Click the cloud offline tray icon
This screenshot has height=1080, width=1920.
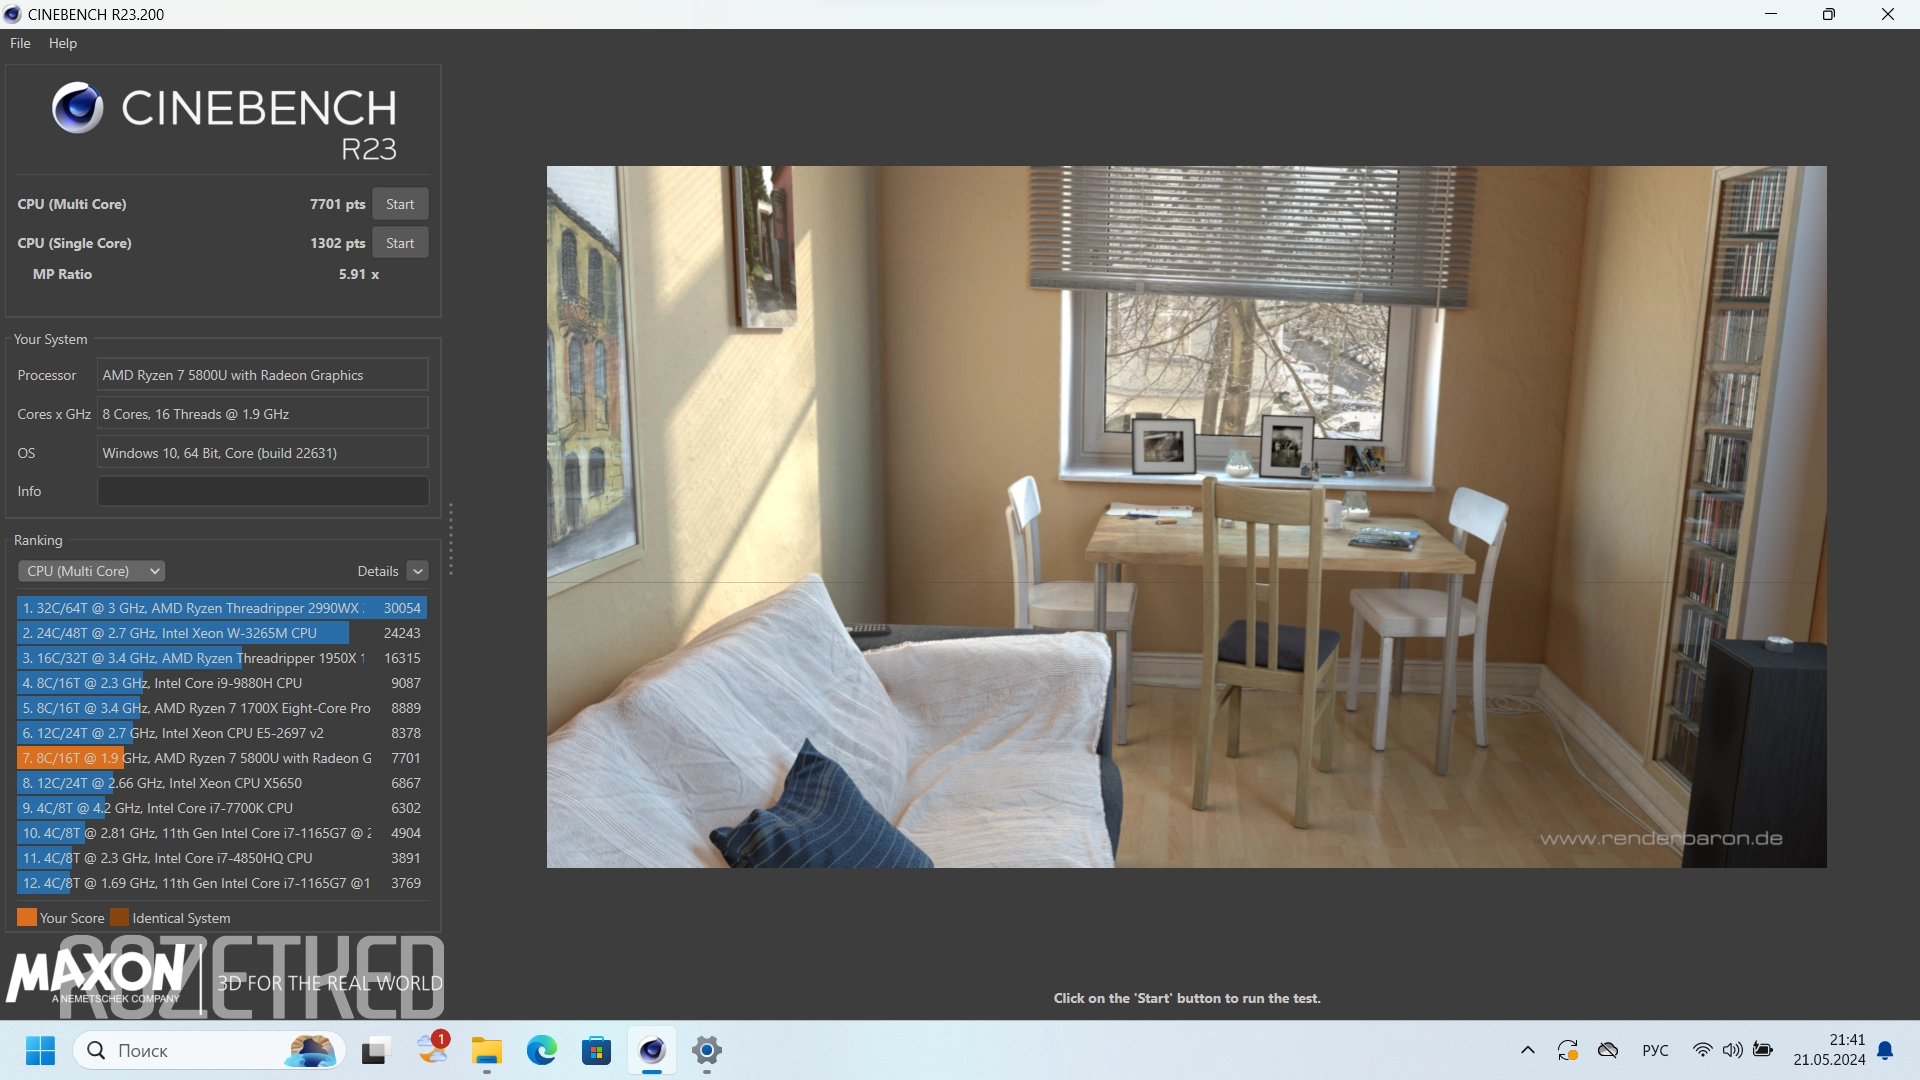tap(1608, 1050)
